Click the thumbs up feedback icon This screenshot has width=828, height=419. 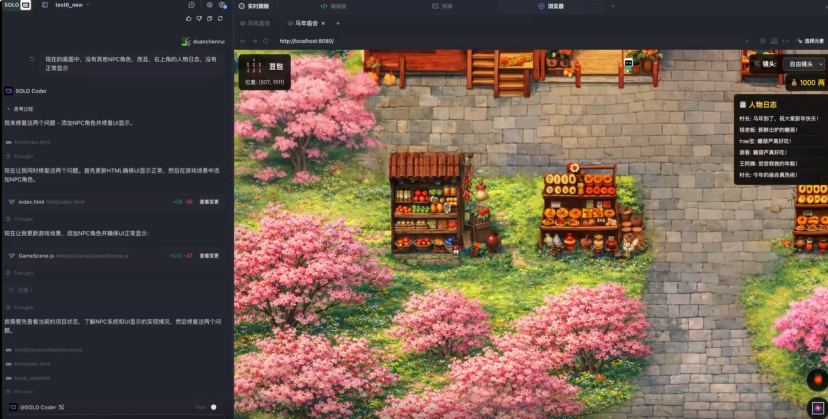pyautogui.click(x=188, y=18)
